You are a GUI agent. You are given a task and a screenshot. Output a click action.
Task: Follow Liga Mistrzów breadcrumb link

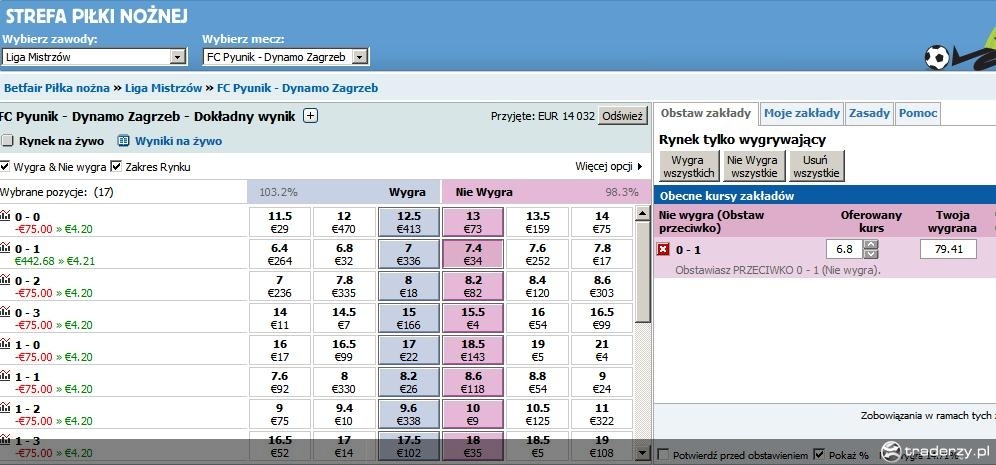point(163,88)
